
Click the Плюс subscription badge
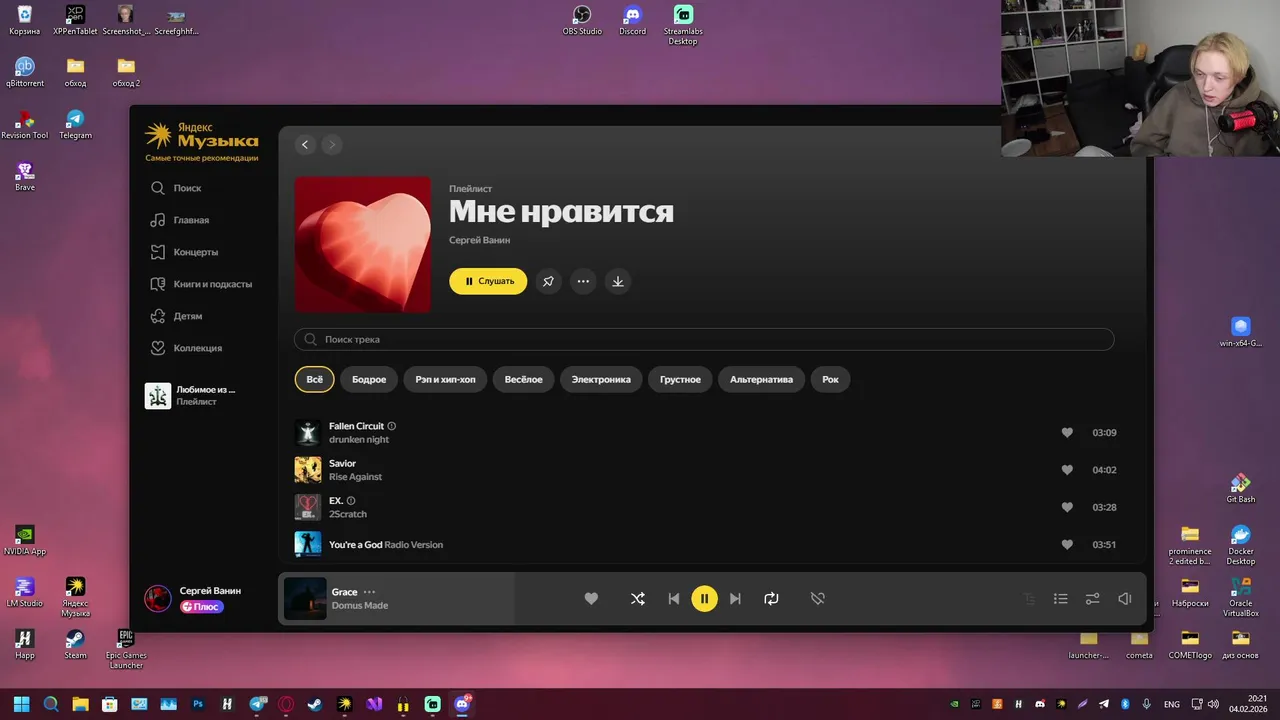coord(201,607)
